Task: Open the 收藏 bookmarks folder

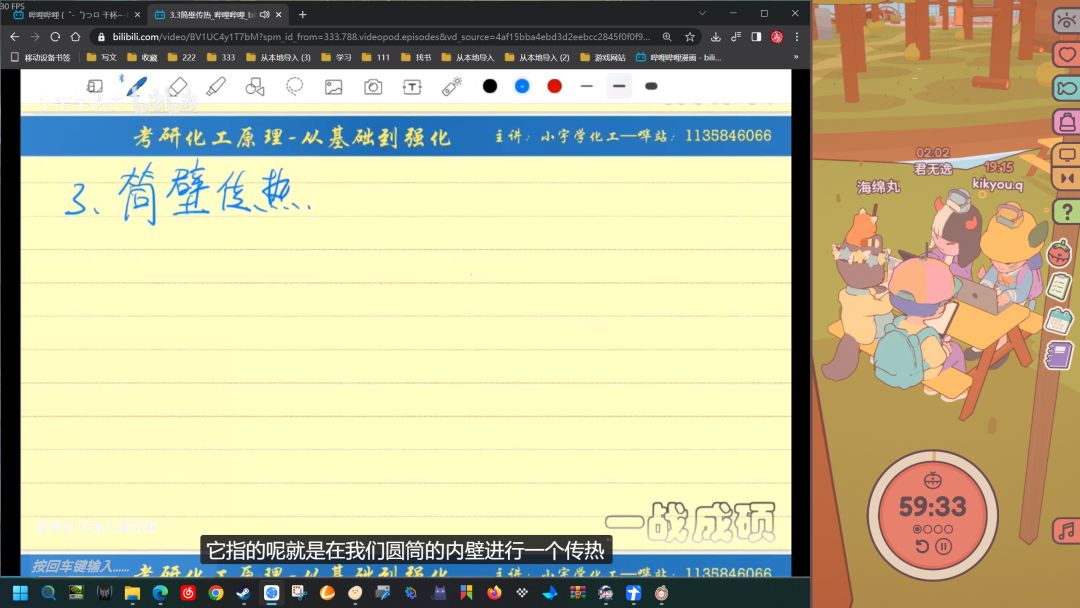Action: point(142,57)
